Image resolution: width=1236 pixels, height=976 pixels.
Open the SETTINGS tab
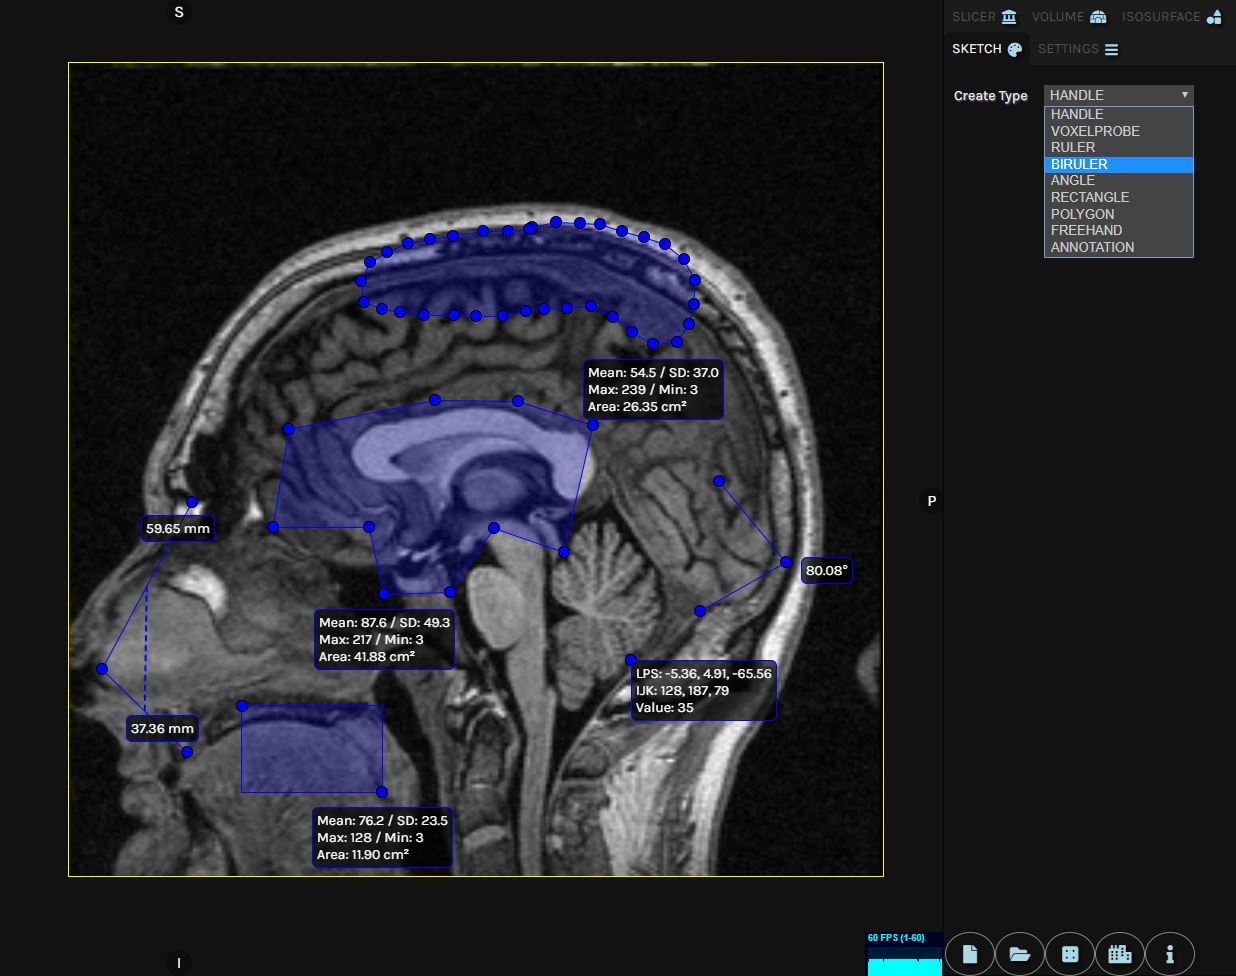click(1078, 49)
